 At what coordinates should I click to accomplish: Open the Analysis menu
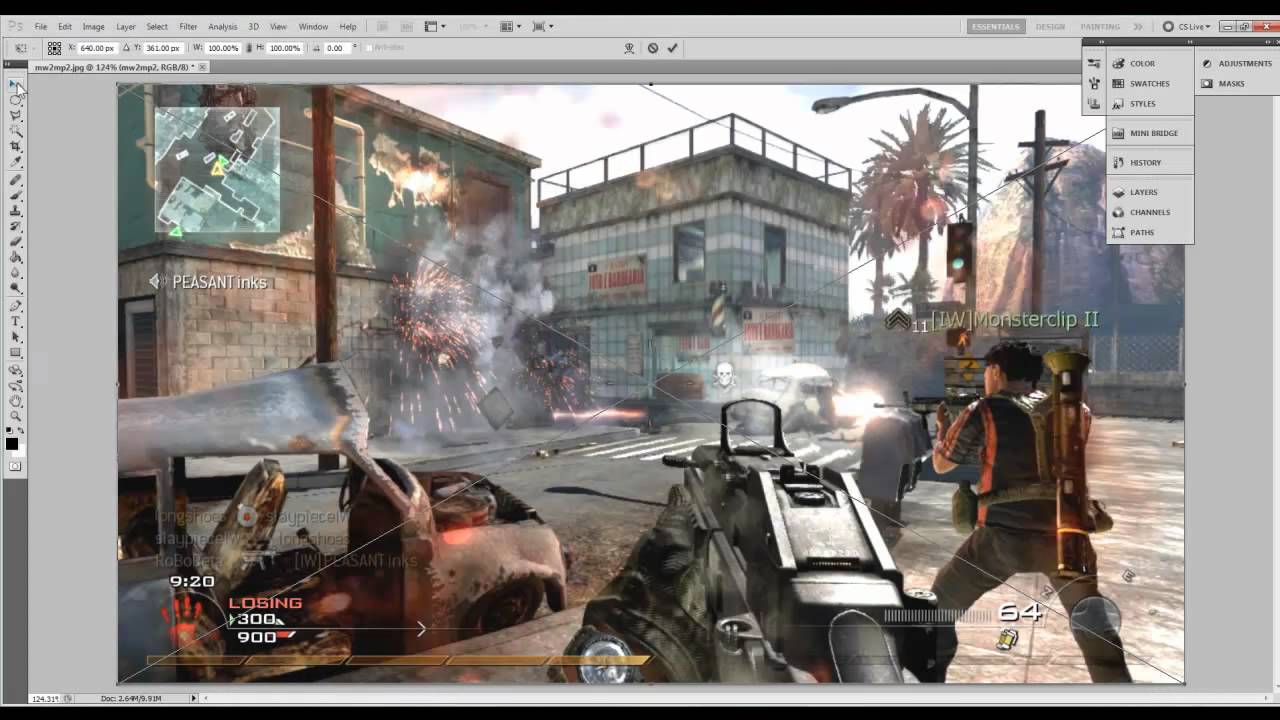click(x=223, y=27)
